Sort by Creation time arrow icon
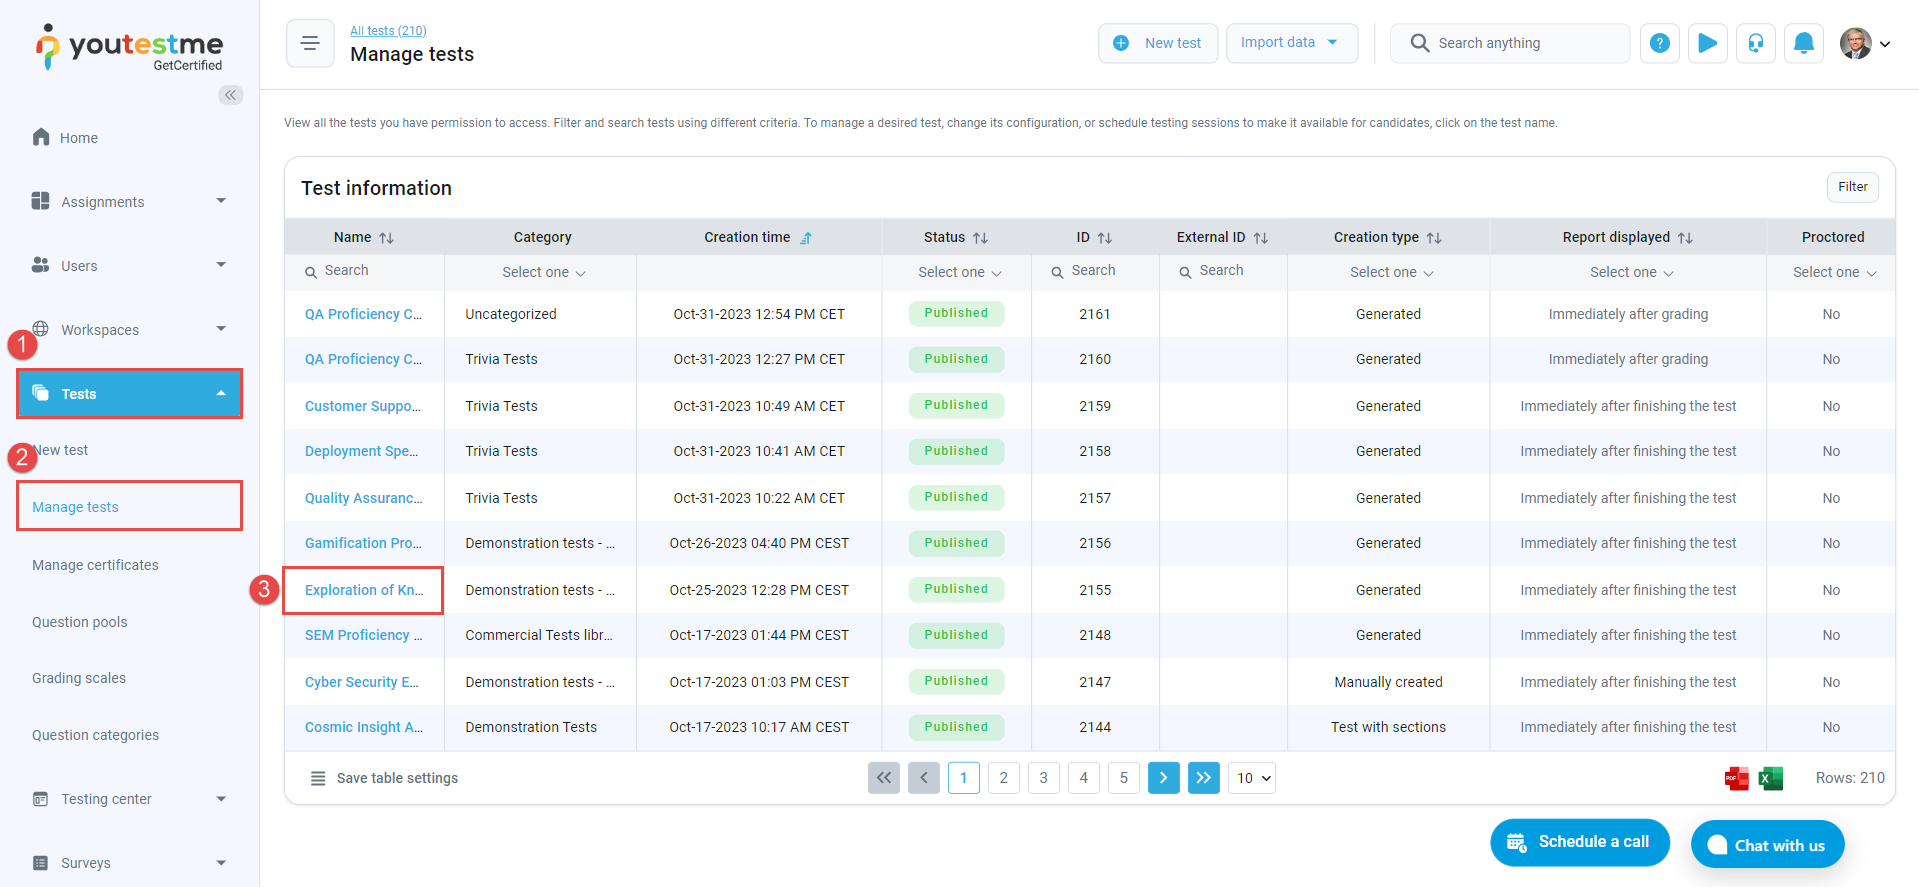 [806, 238]
